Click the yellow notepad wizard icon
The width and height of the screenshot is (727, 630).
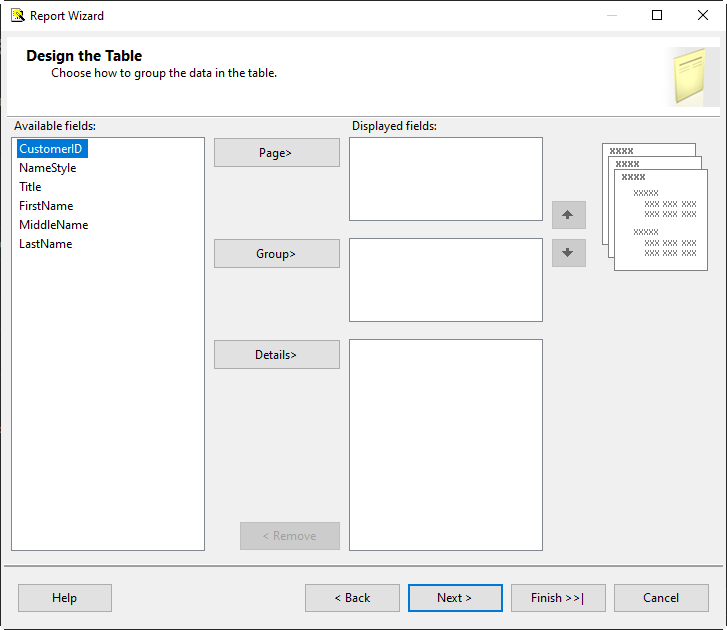(x=691, y=76)
